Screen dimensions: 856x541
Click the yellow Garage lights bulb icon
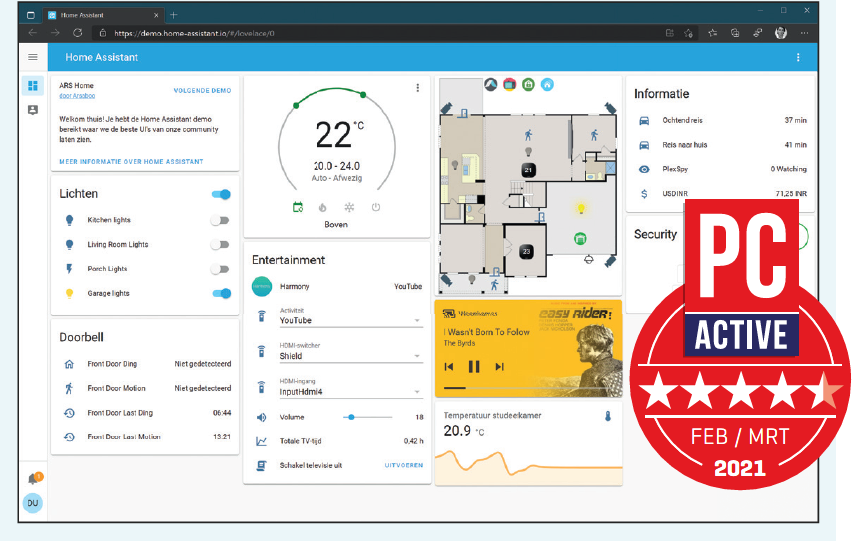(69, 293)
